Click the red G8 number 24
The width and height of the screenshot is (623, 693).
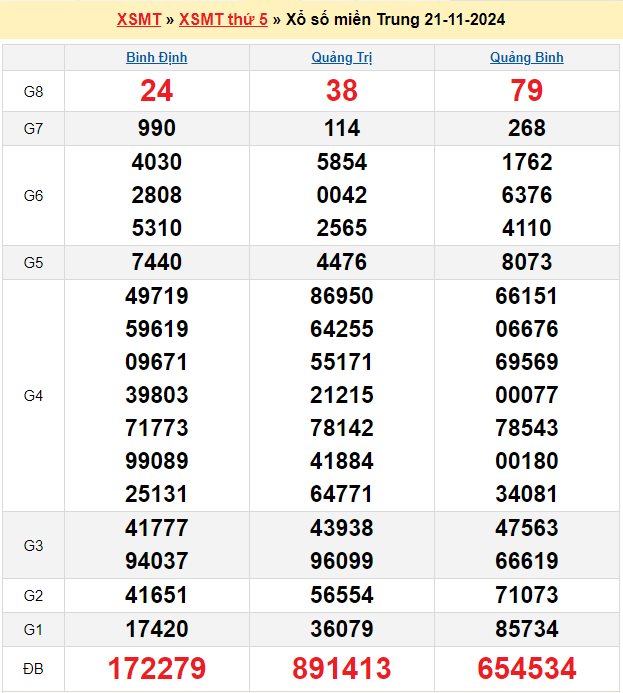click(x=157, y=91)
